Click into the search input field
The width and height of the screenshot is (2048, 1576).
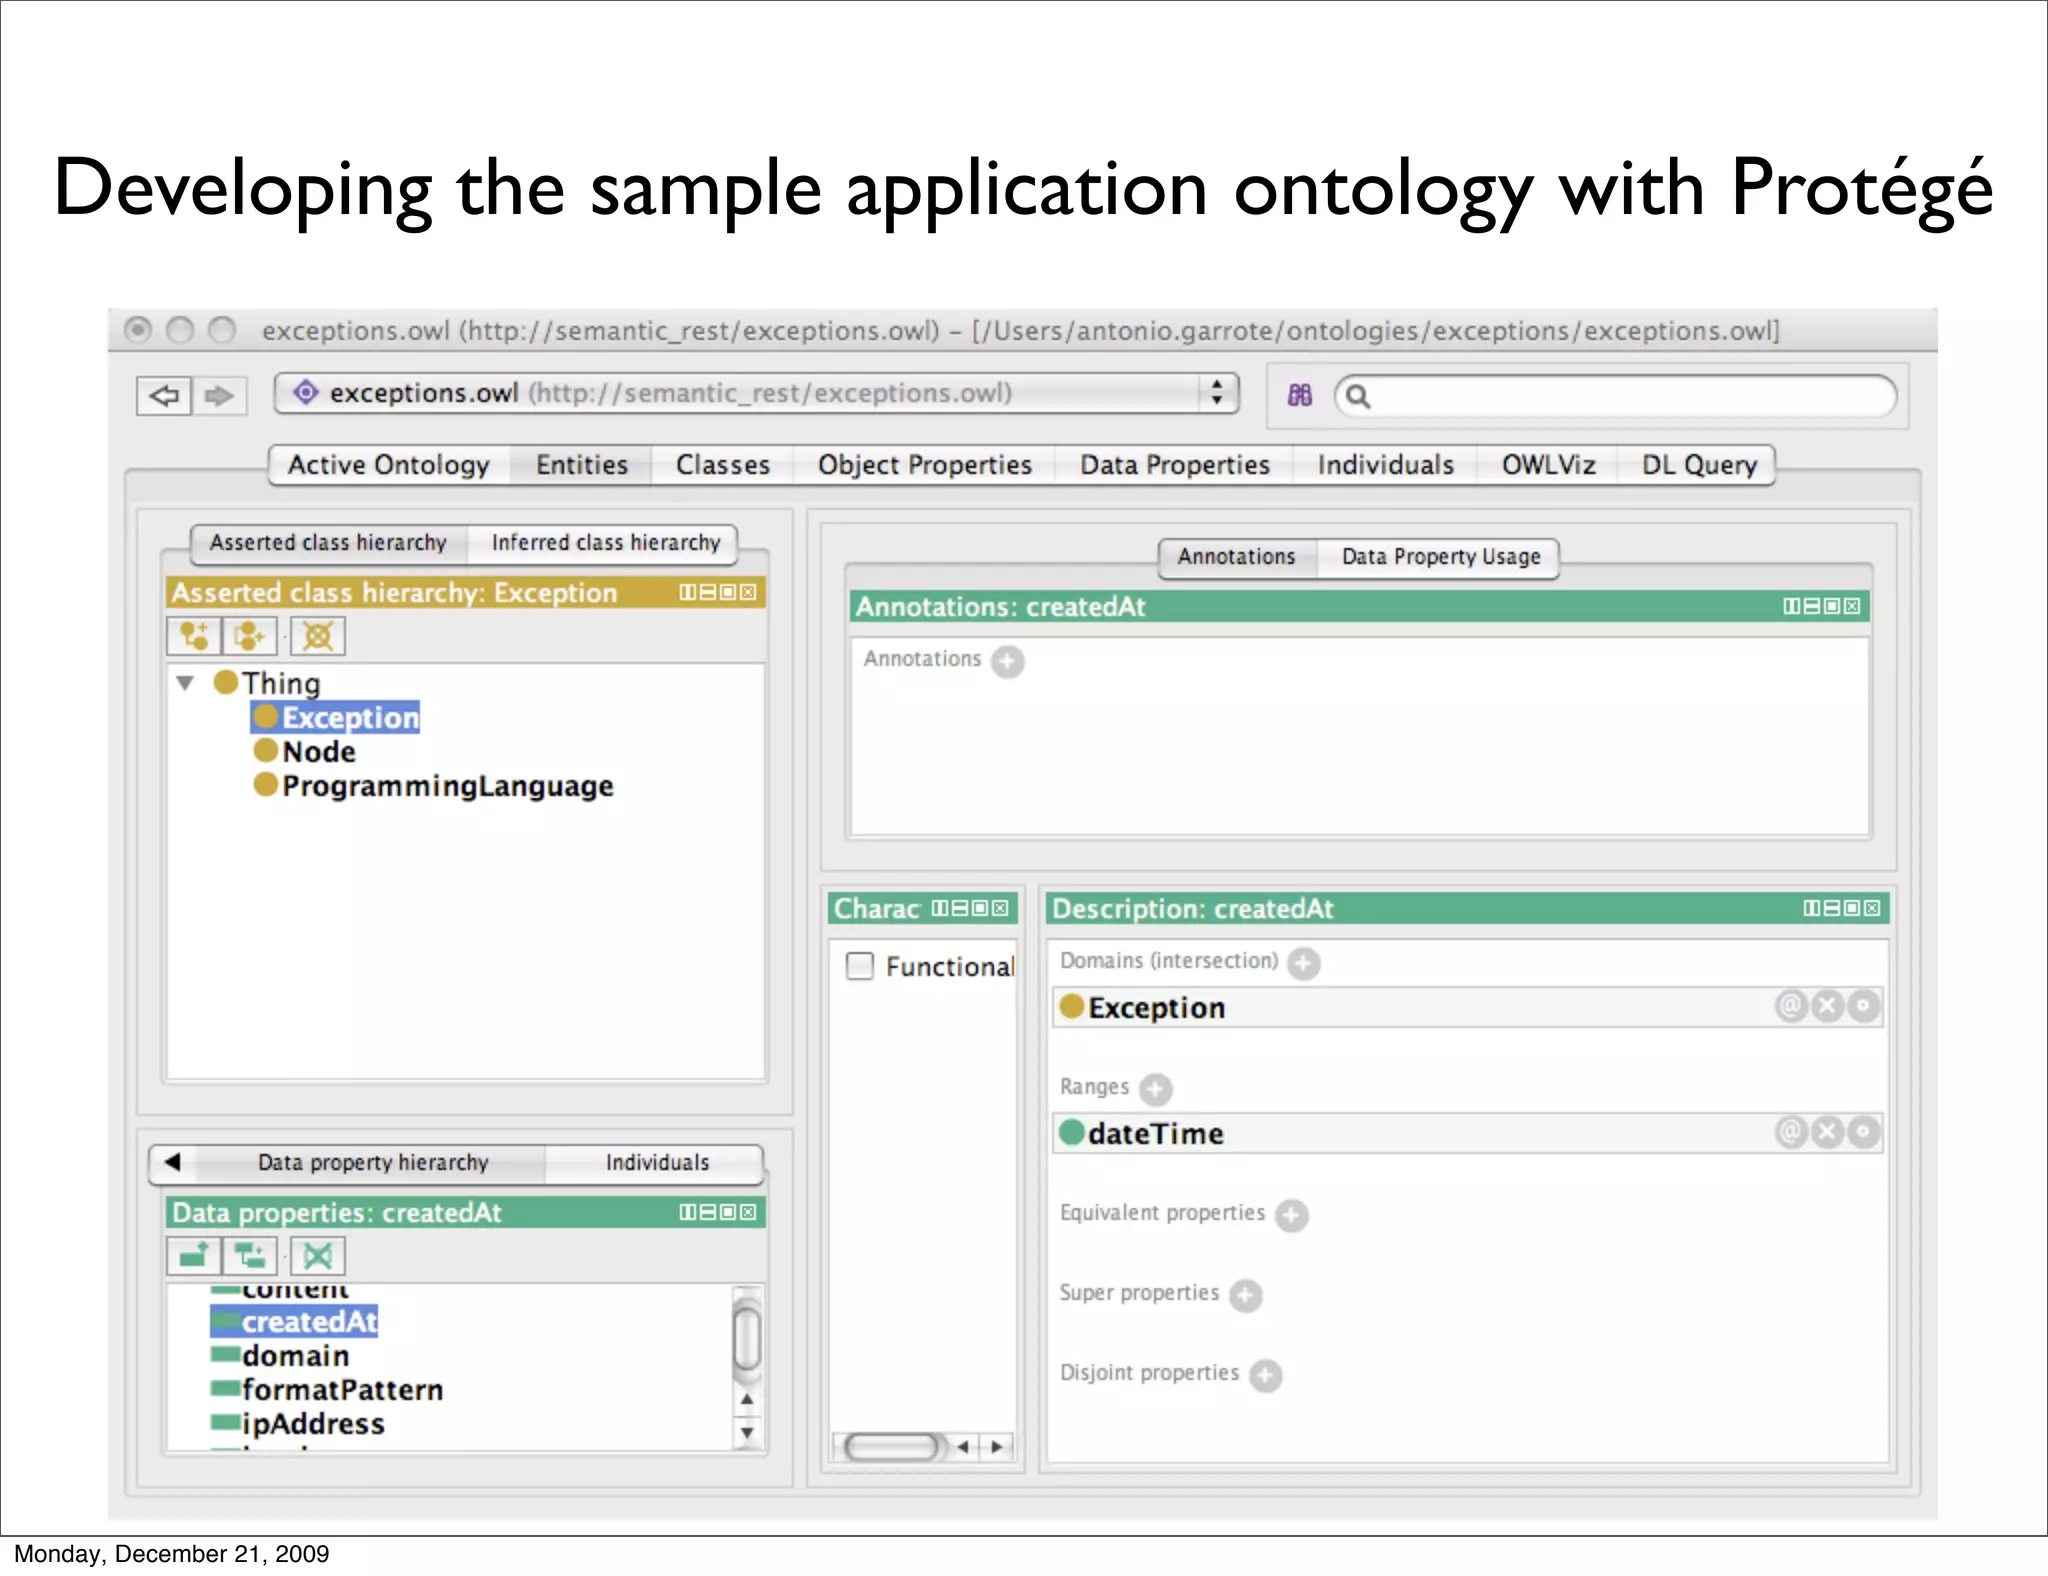click(x=1616, y=397)
